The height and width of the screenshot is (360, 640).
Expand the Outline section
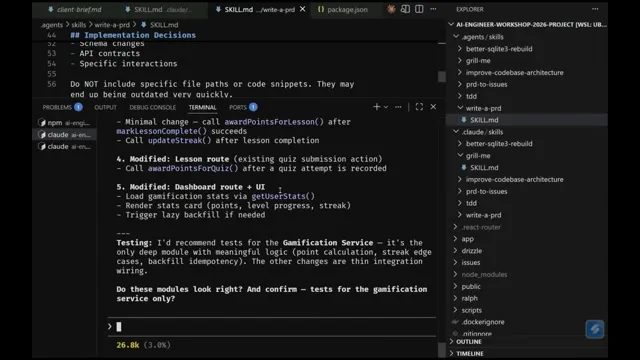(x=527, y=342)
